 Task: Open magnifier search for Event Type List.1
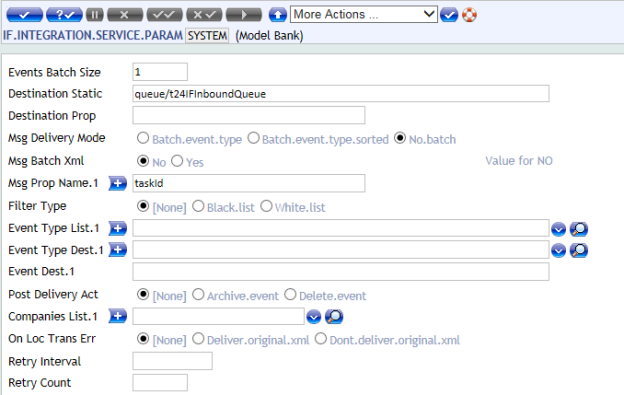coord(579,229)
